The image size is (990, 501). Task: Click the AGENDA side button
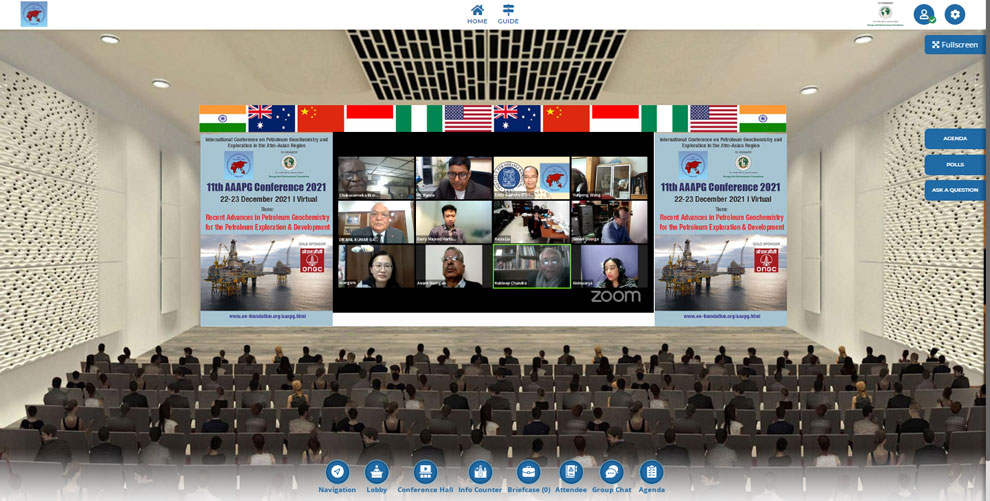(x=955, y=139)
